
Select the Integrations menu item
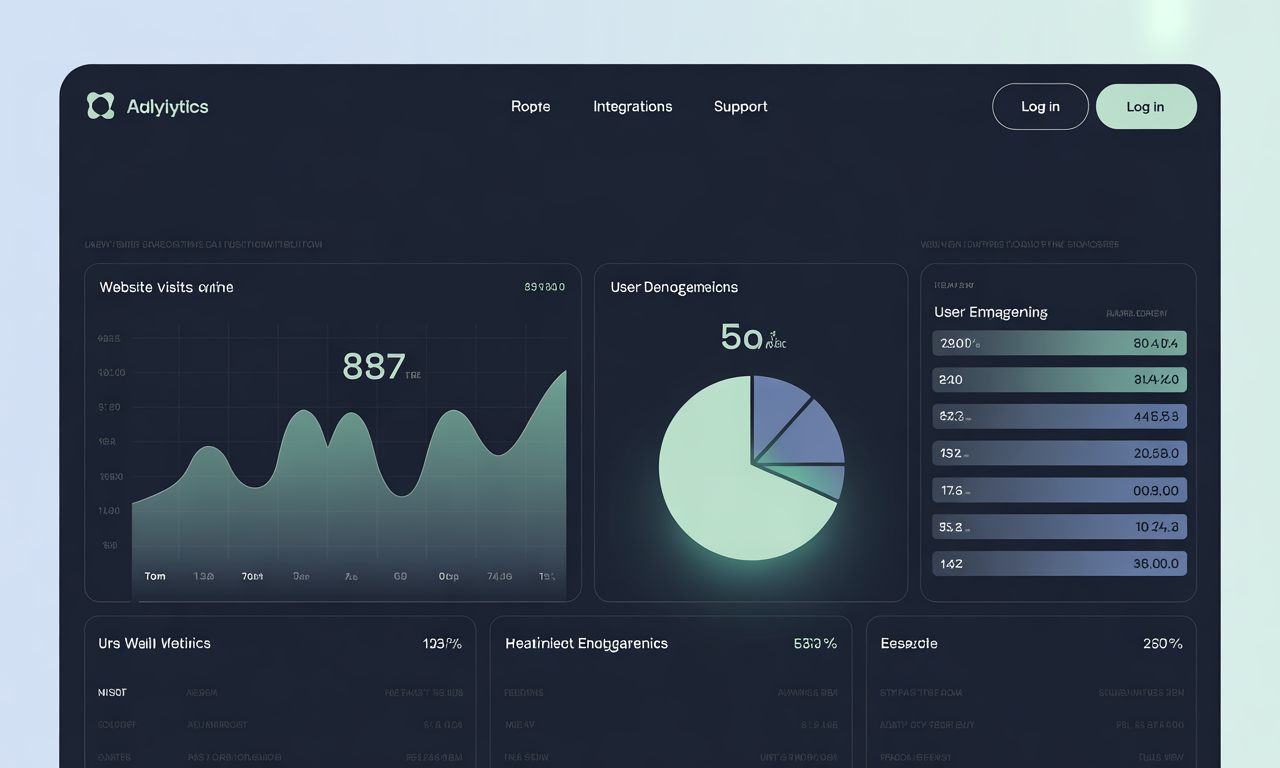point(632,106)
